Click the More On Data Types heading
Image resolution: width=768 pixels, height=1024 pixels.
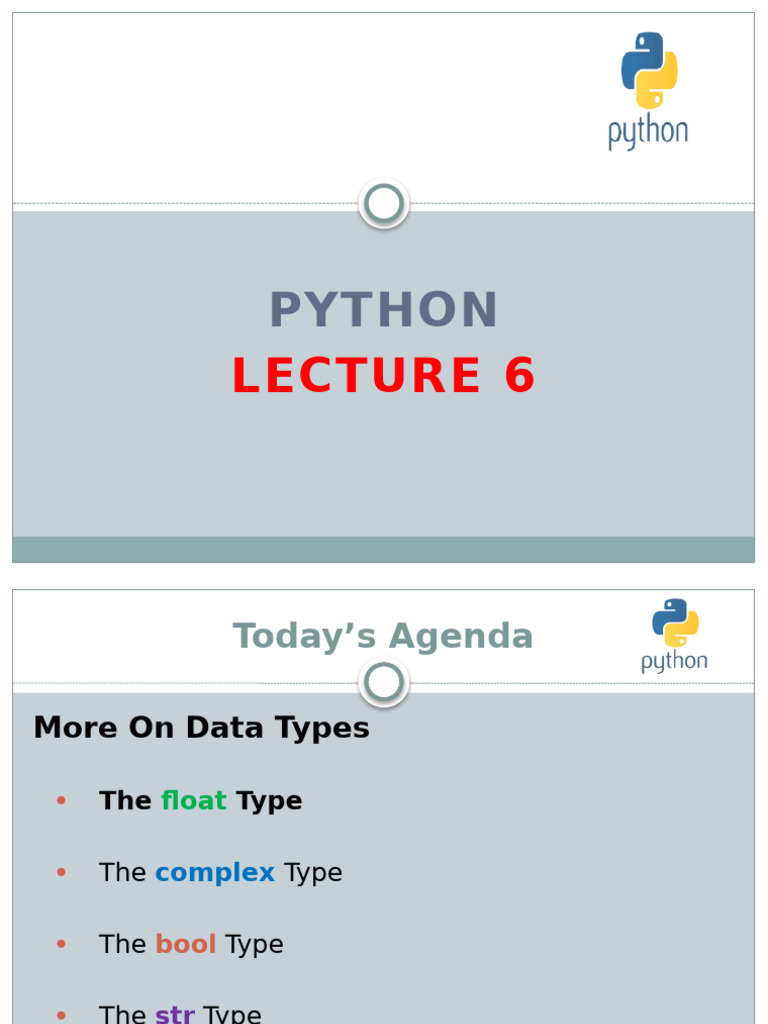tap(201, 727)
